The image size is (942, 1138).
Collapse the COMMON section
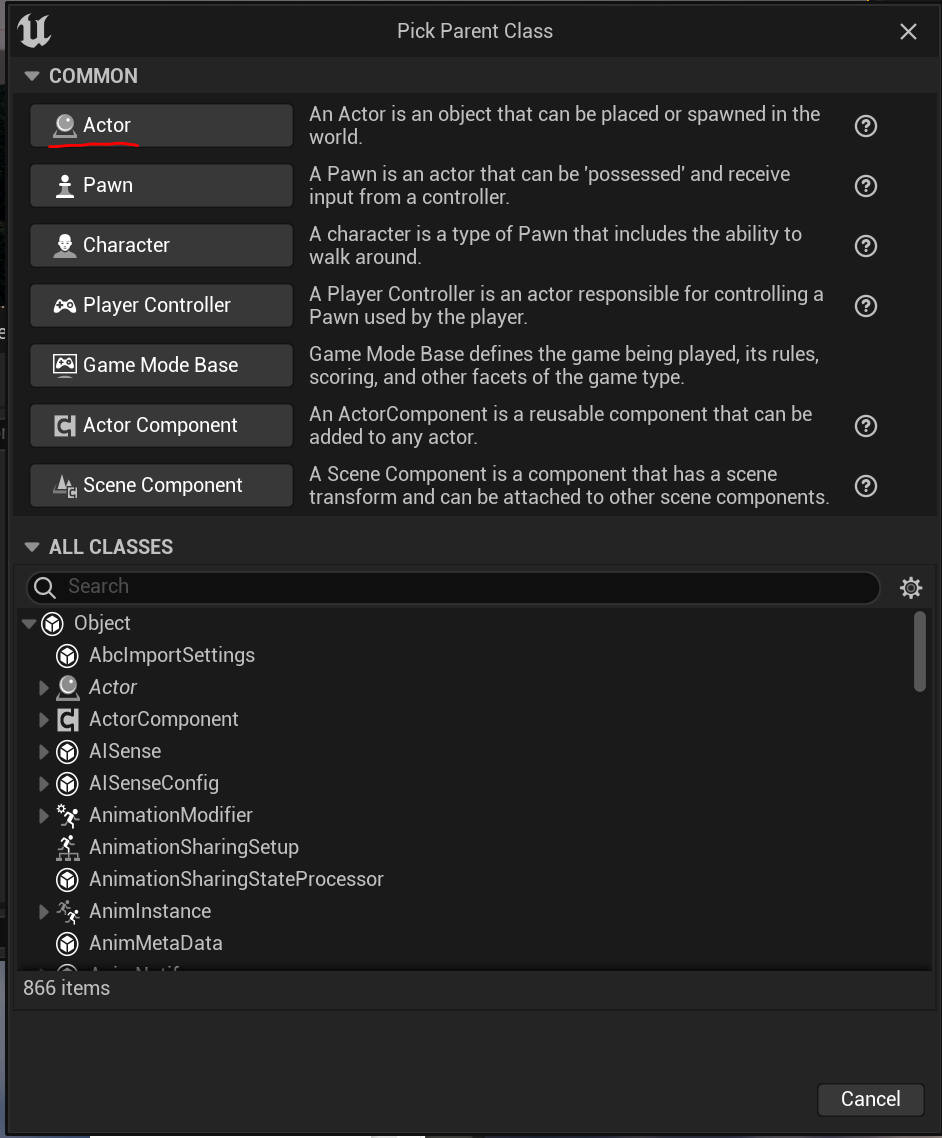click(x=31, y=75)
